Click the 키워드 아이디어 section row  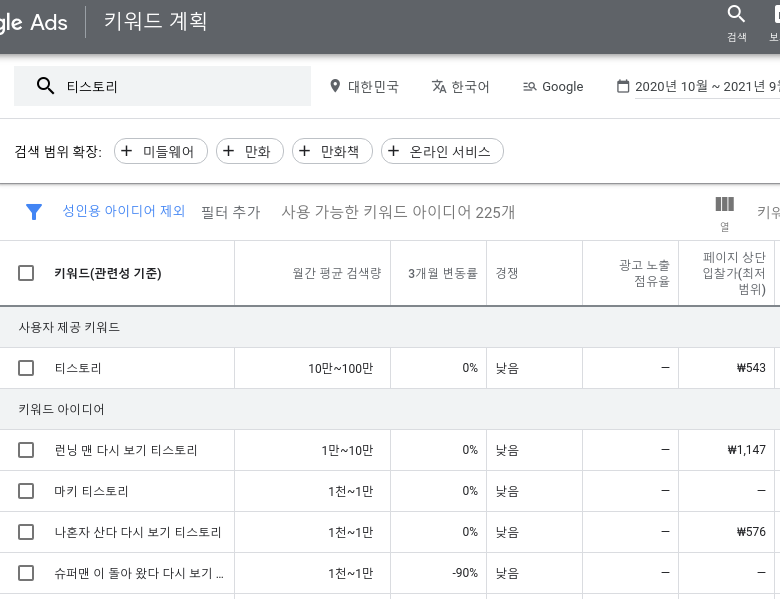point(390,409)
